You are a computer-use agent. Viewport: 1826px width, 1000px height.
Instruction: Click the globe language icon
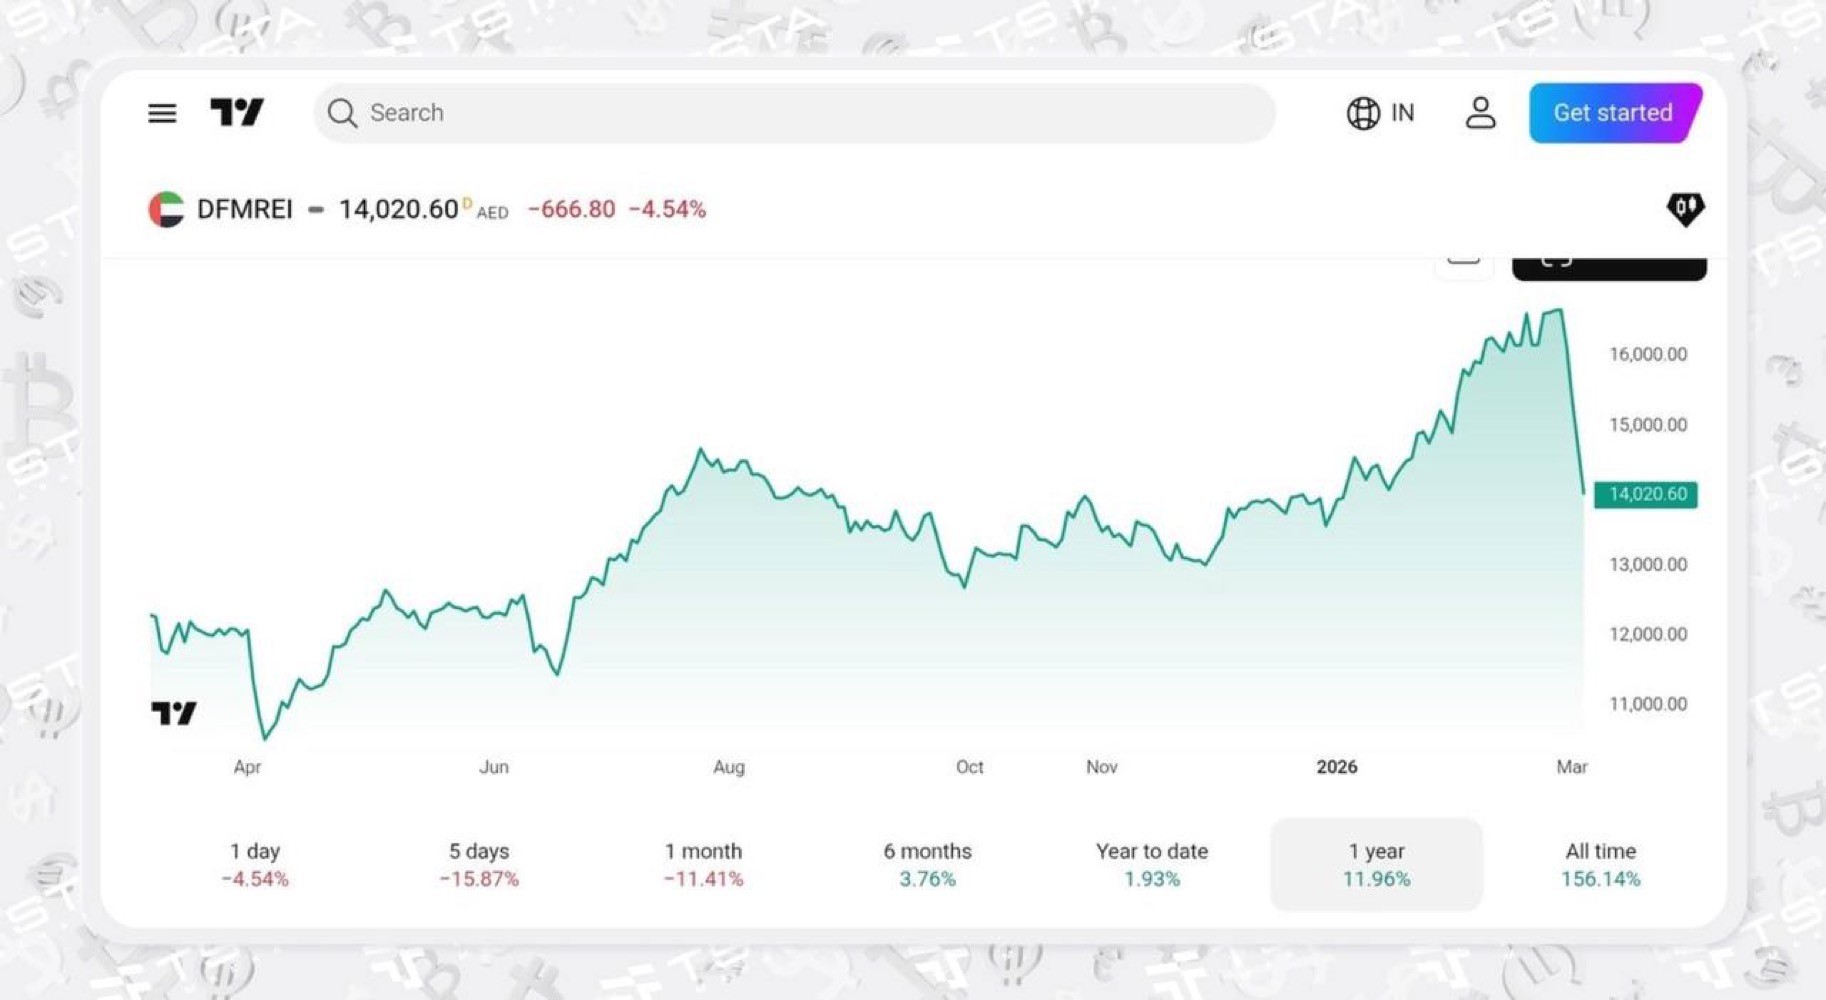tap(1363, 113)
